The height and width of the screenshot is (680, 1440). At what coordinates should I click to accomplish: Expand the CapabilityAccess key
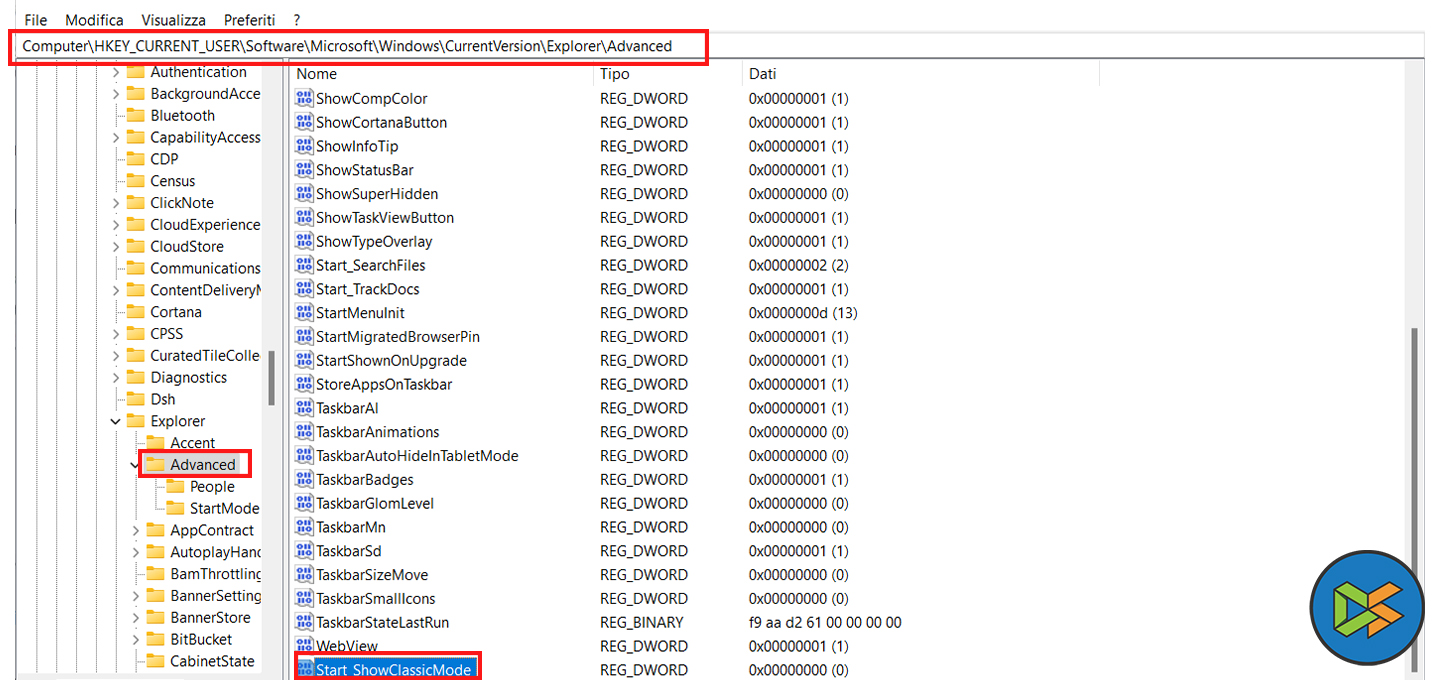pyautogui.click(x=115, y=138)
